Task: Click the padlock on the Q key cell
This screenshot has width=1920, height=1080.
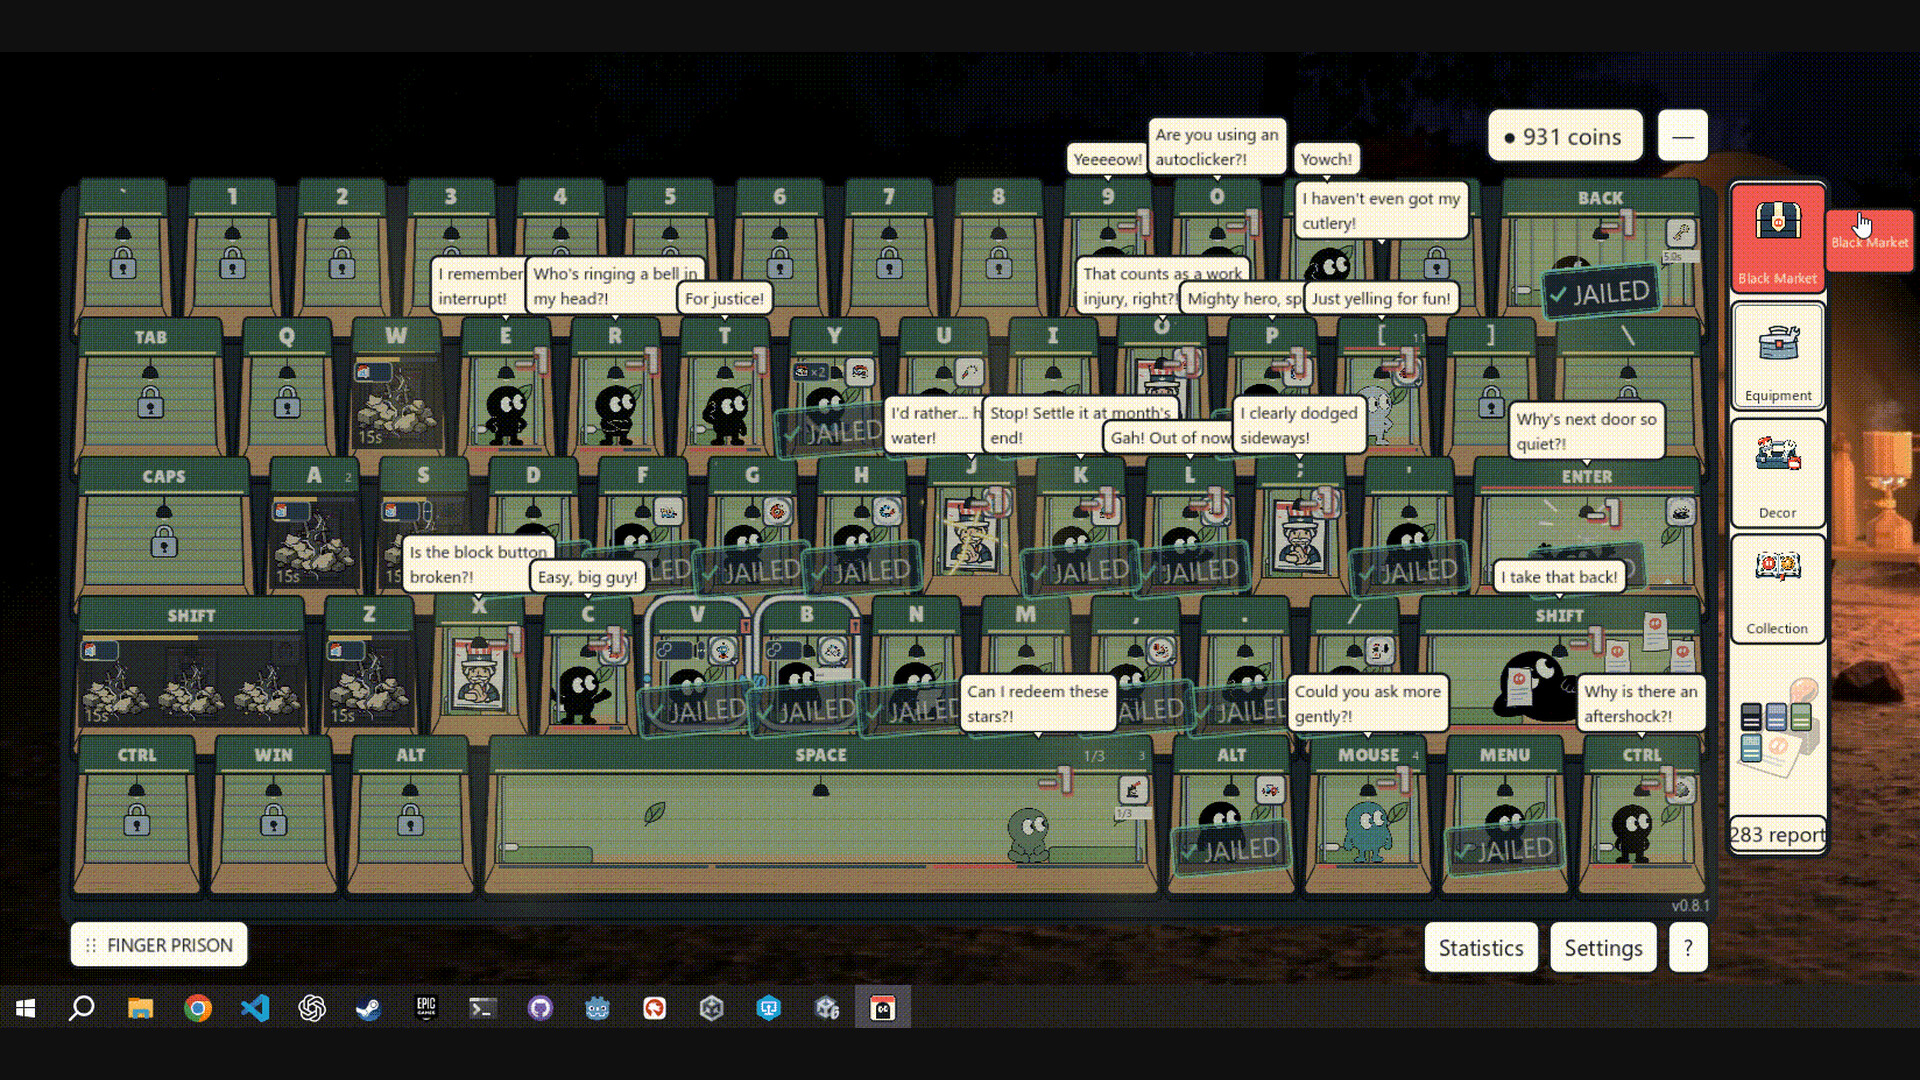Action: pyautogui.click(x=287, y=403)
